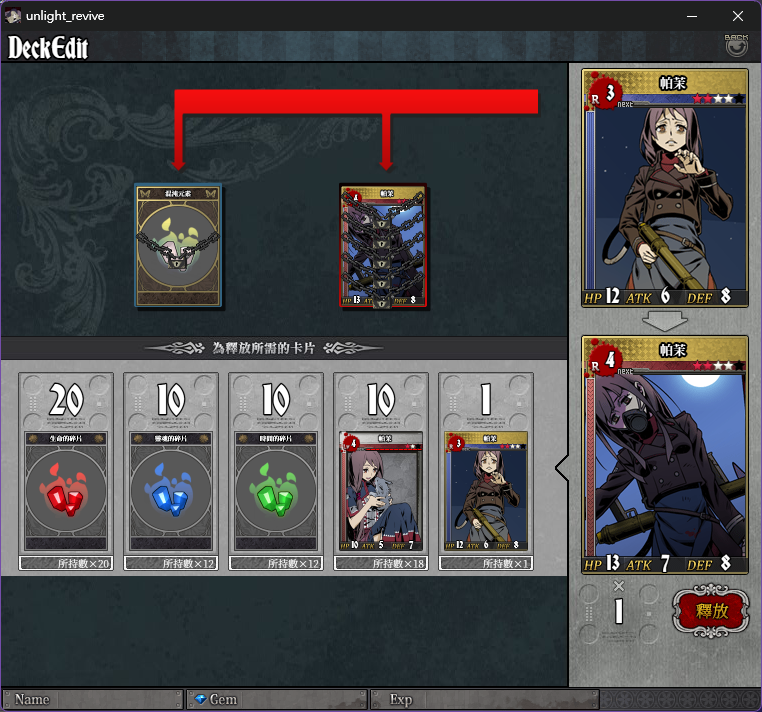Viewport: 762px width, 712px height.
Task: Click the red 釋放 release button
Action: point(710,611)
